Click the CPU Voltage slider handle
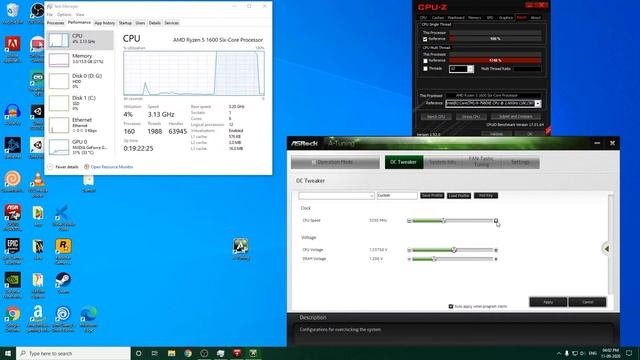The height and width of the screenshot is (360, 640). coord(453,250)
